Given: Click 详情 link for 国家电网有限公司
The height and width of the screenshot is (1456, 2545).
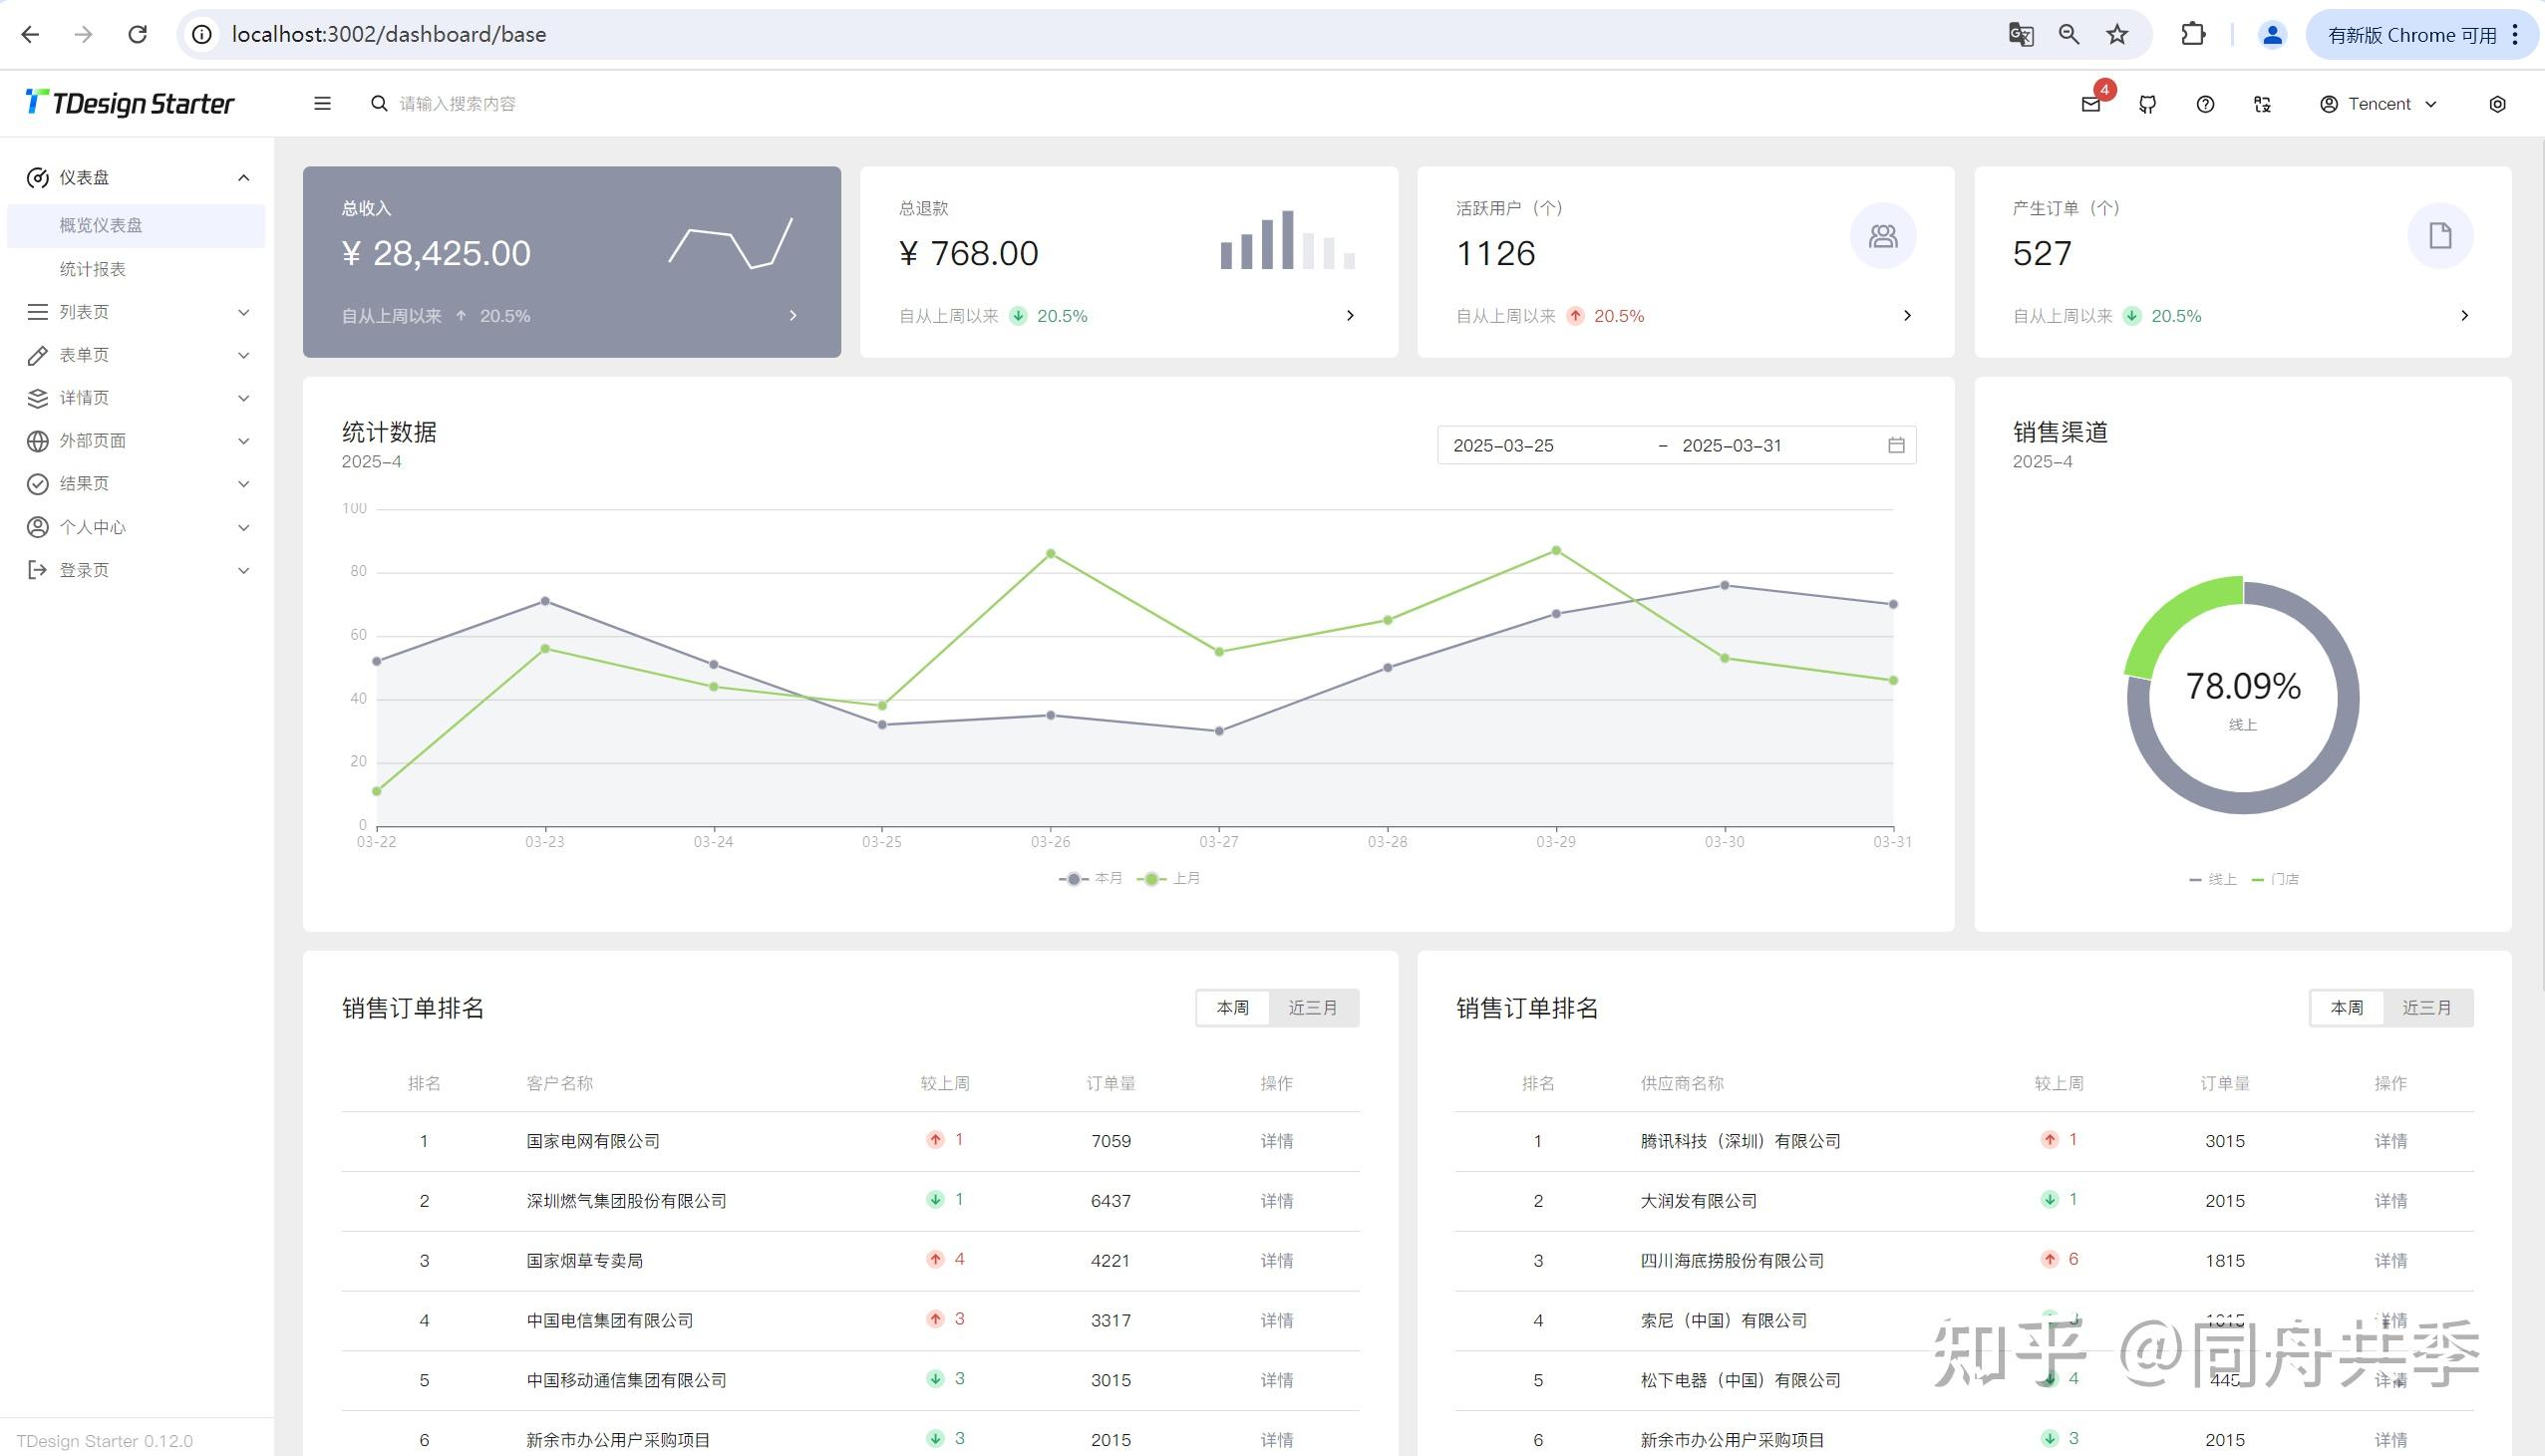Looking at the screenshot, I should coord(1277,1141).
